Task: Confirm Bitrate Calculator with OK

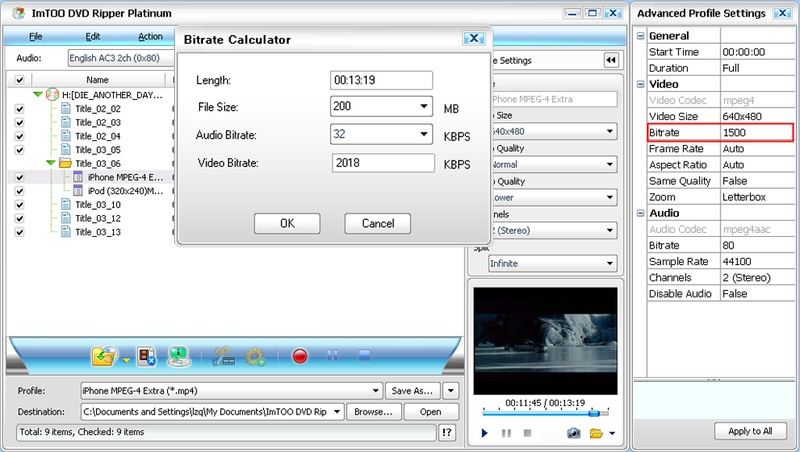Action: [x=287, y=223]
